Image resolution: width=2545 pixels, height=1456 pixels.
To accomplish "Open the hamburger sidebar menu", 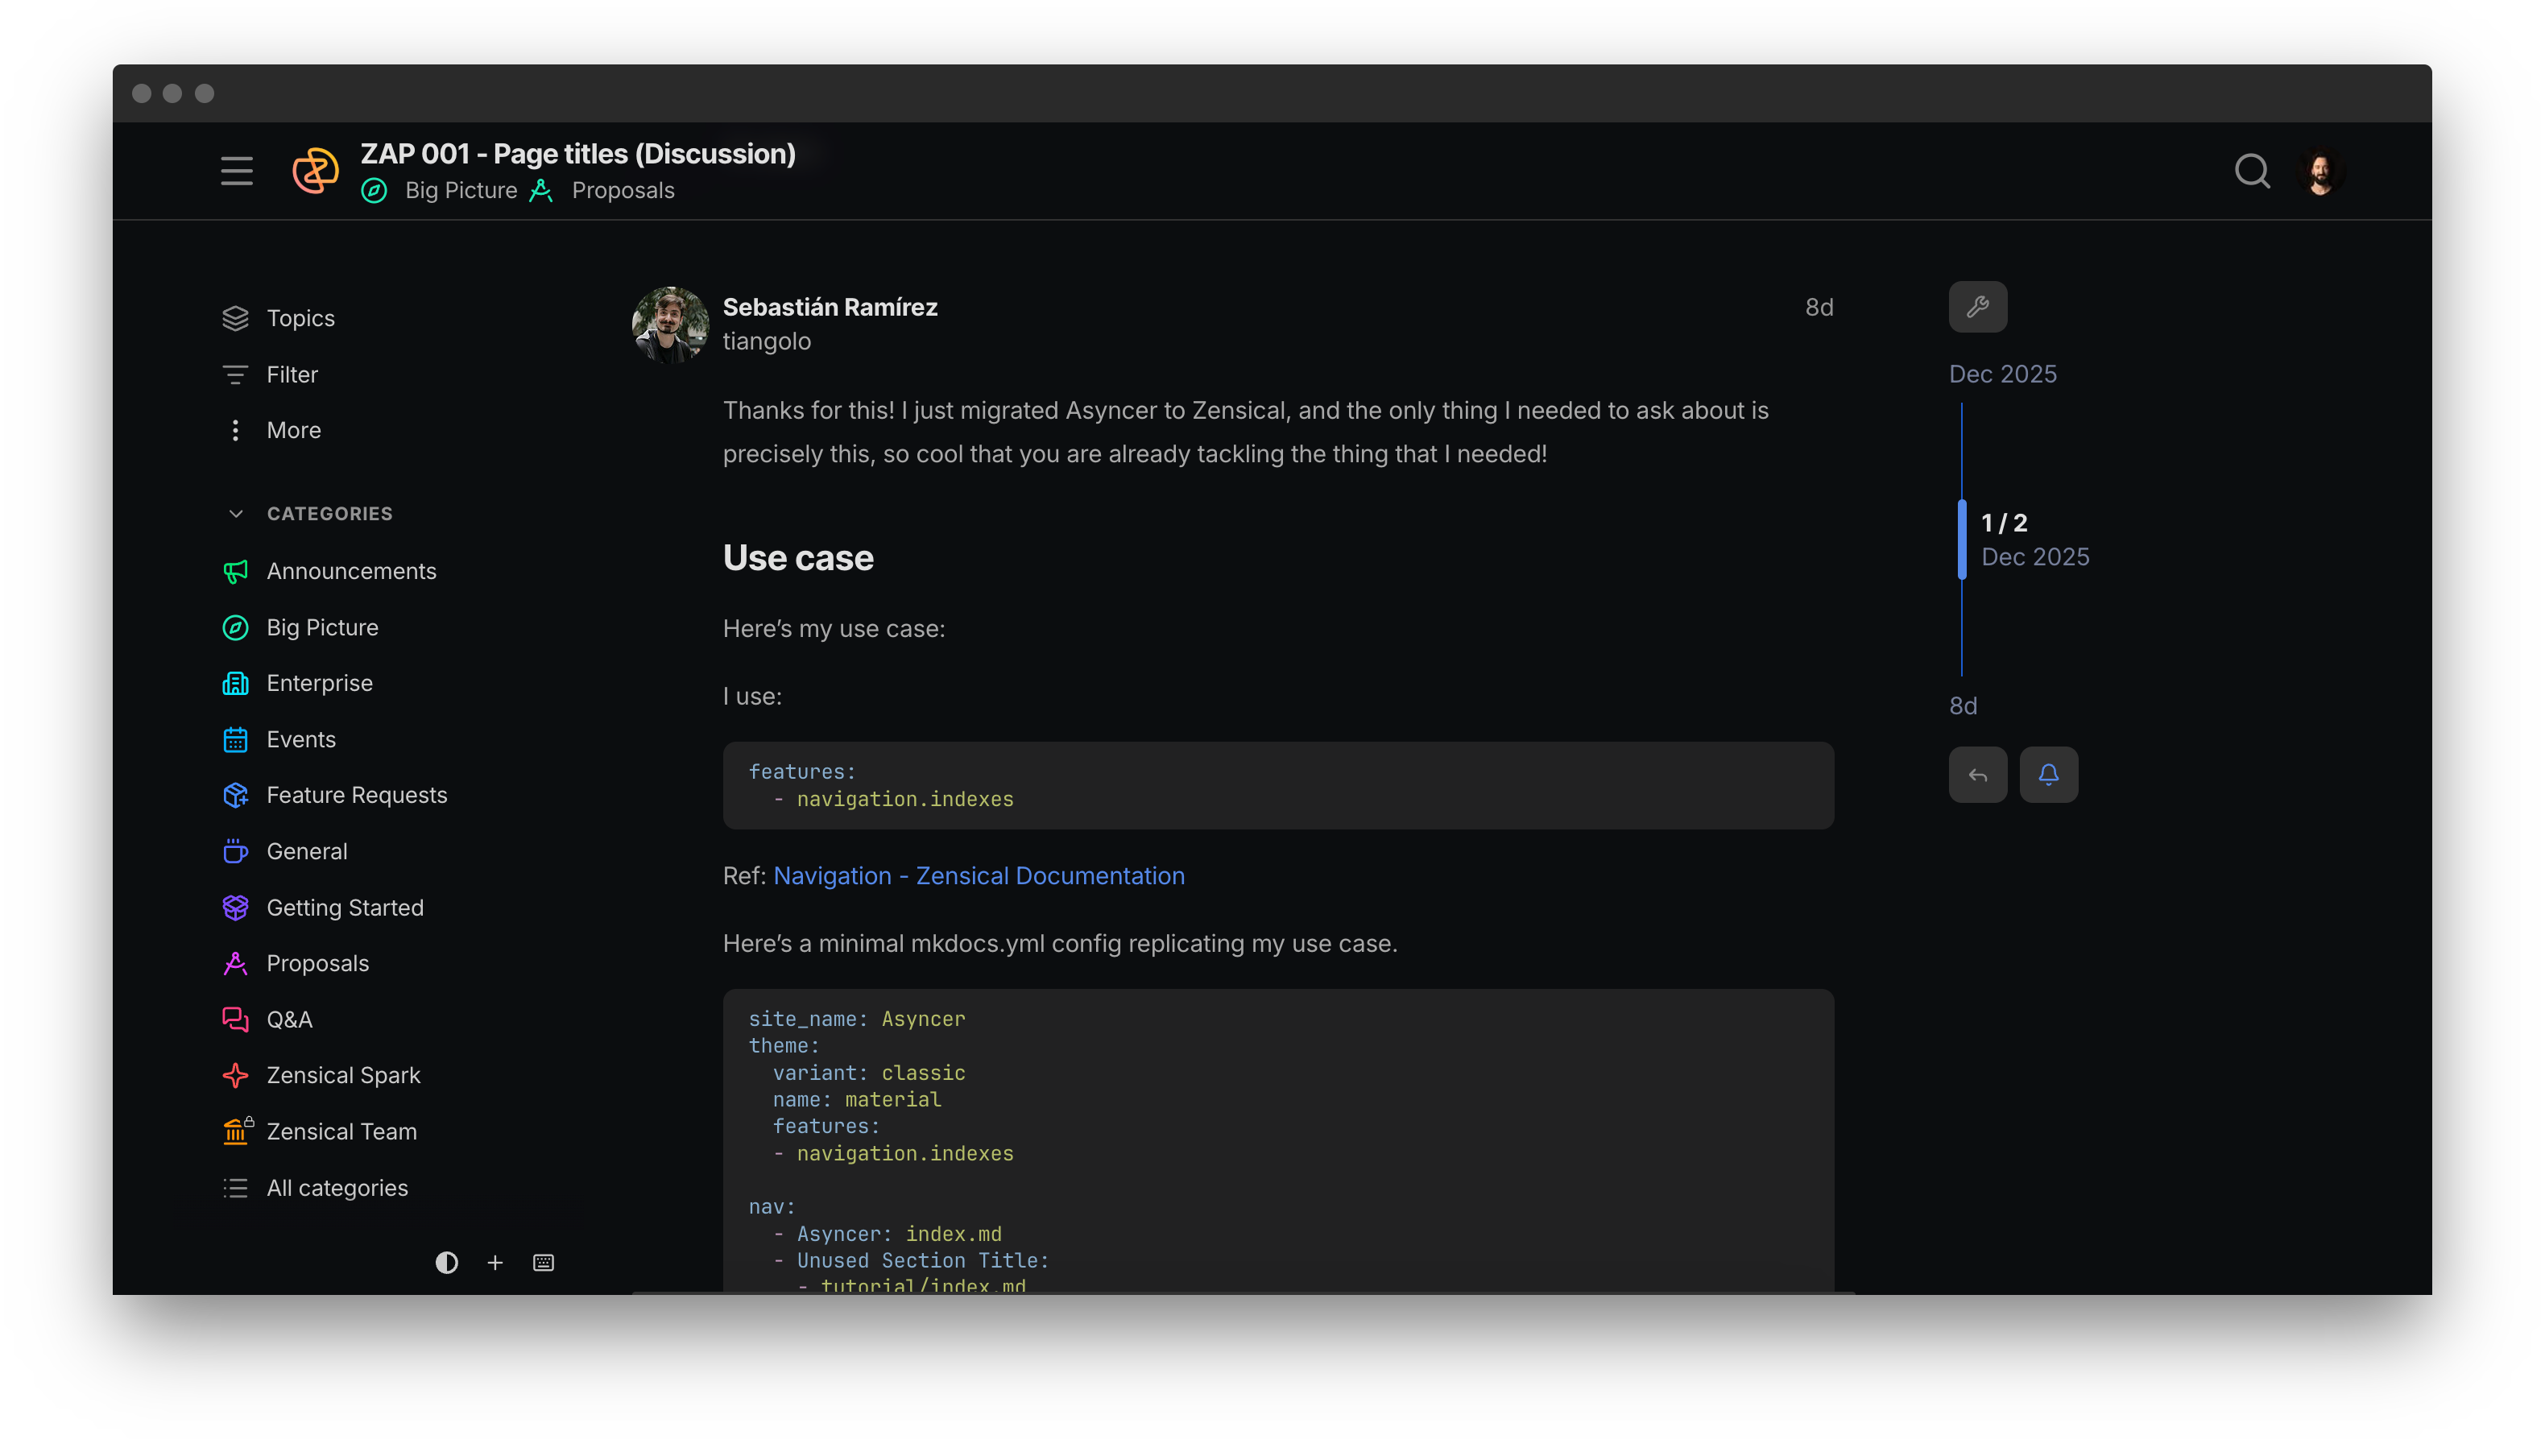I will [x=237, y=171].
